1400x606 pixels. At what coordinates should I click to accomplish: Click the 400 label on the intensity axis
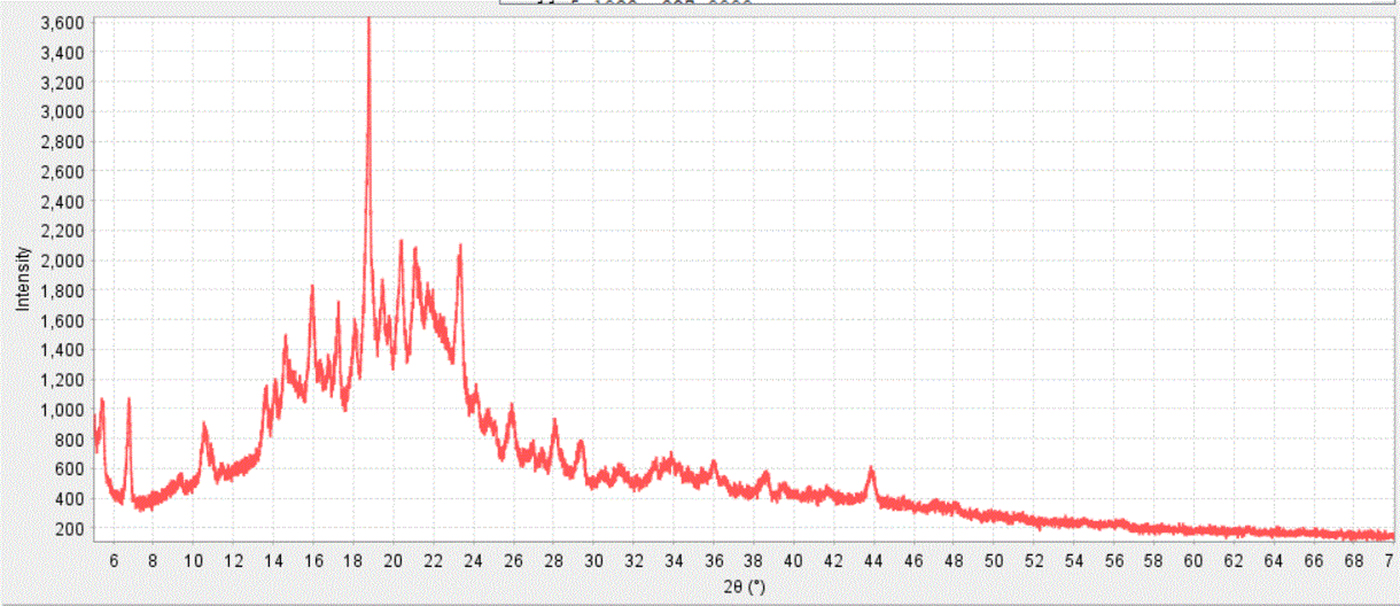(72, 499)
